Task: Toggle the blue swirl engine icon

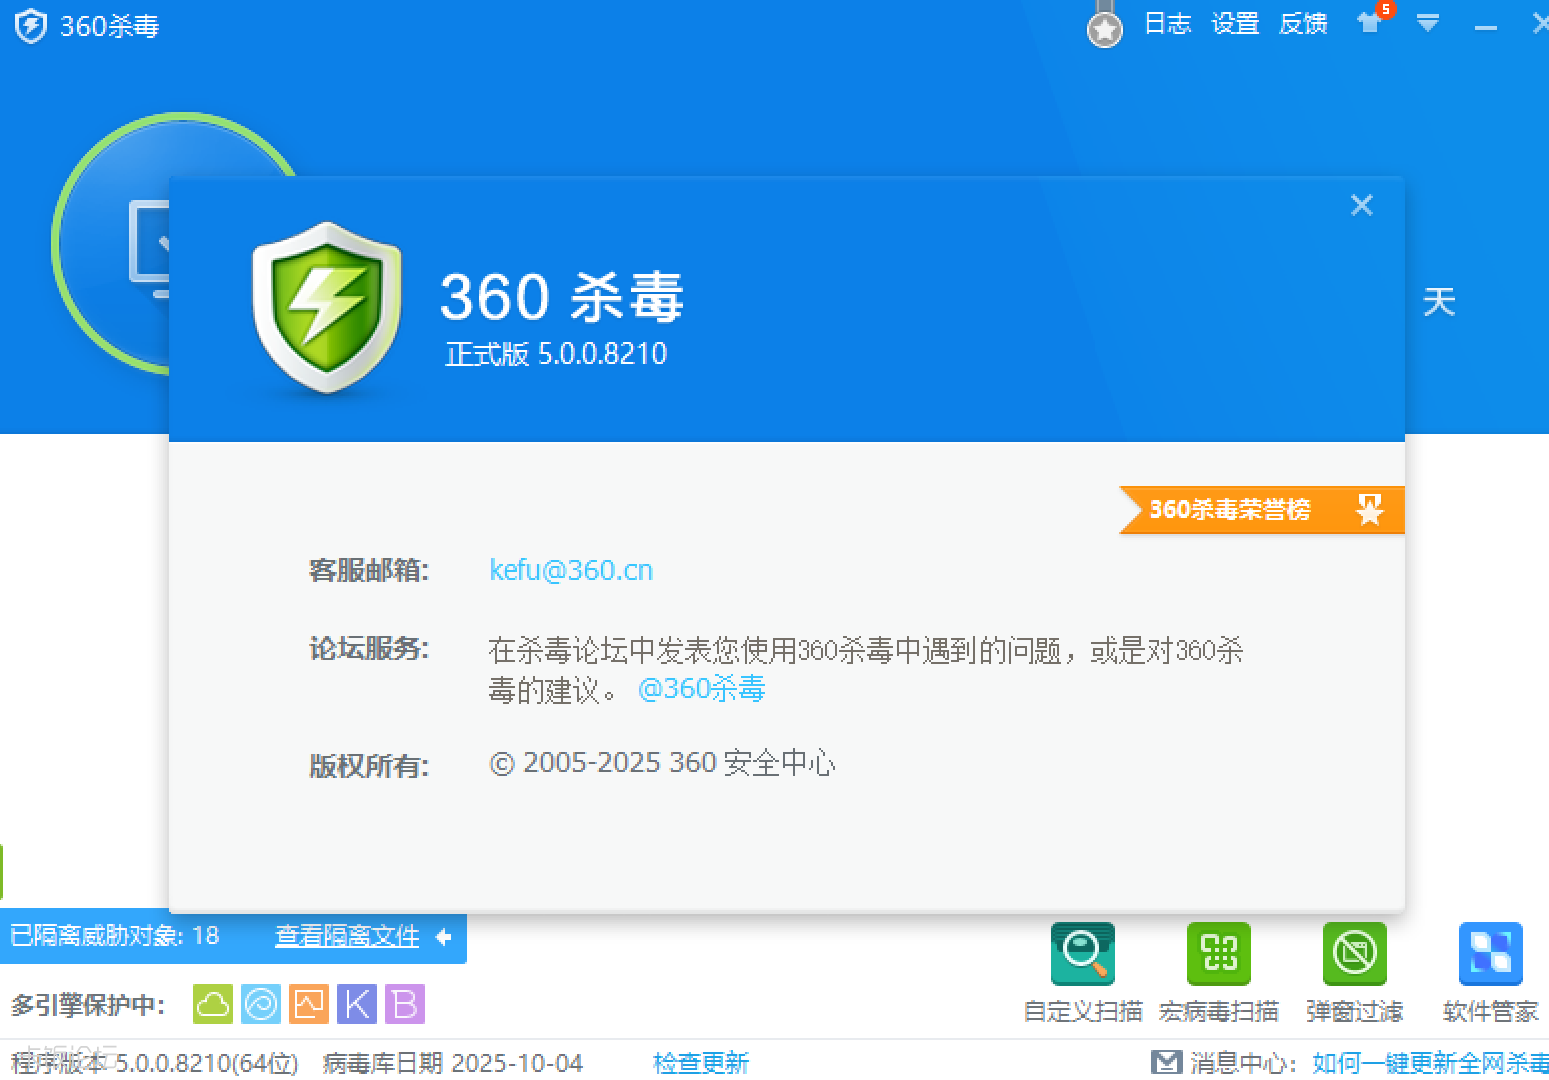Action: click(261, 1004)
